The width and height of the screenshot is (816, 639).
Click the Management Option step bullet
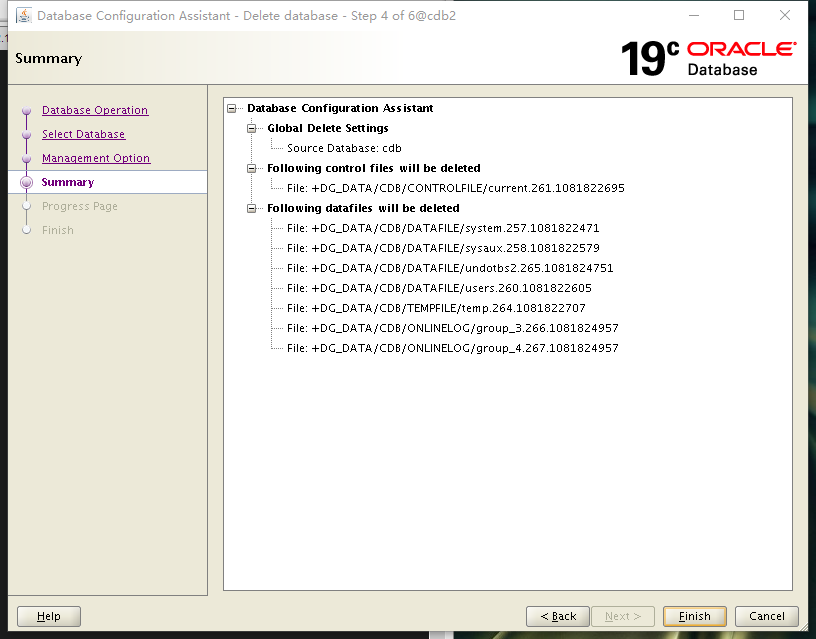pos(27,158)
